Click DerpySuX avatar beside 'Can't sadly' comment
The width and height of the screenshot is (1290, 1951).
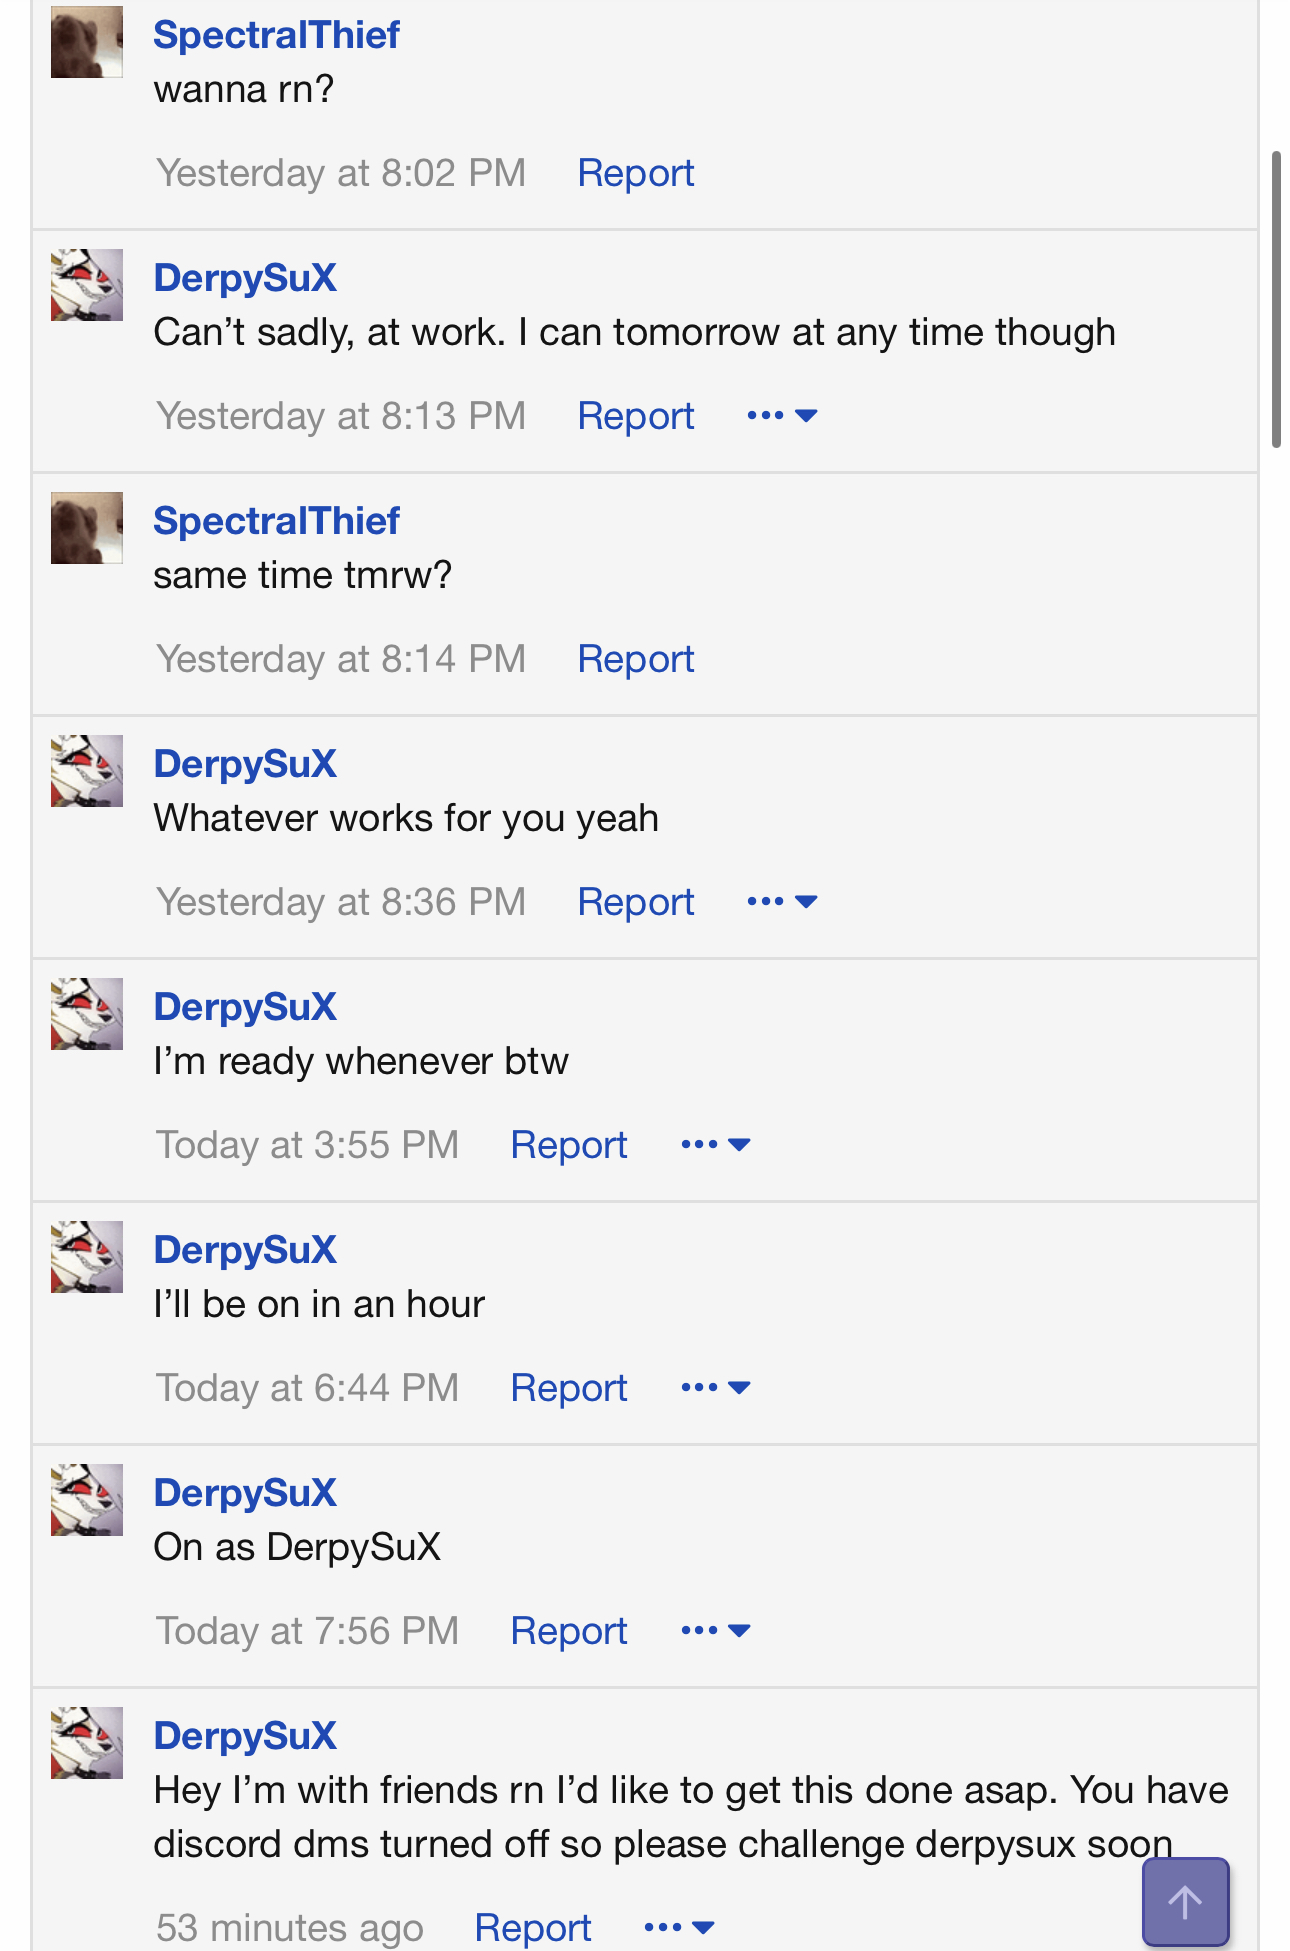pyautogui.click(x=87, y=285)
